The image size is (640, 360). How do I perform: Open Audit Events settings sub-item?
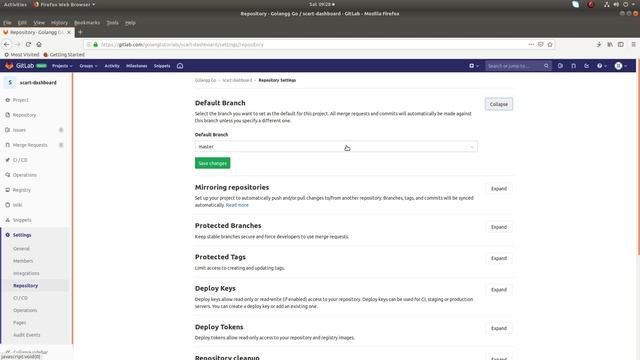tap(27, 335)
